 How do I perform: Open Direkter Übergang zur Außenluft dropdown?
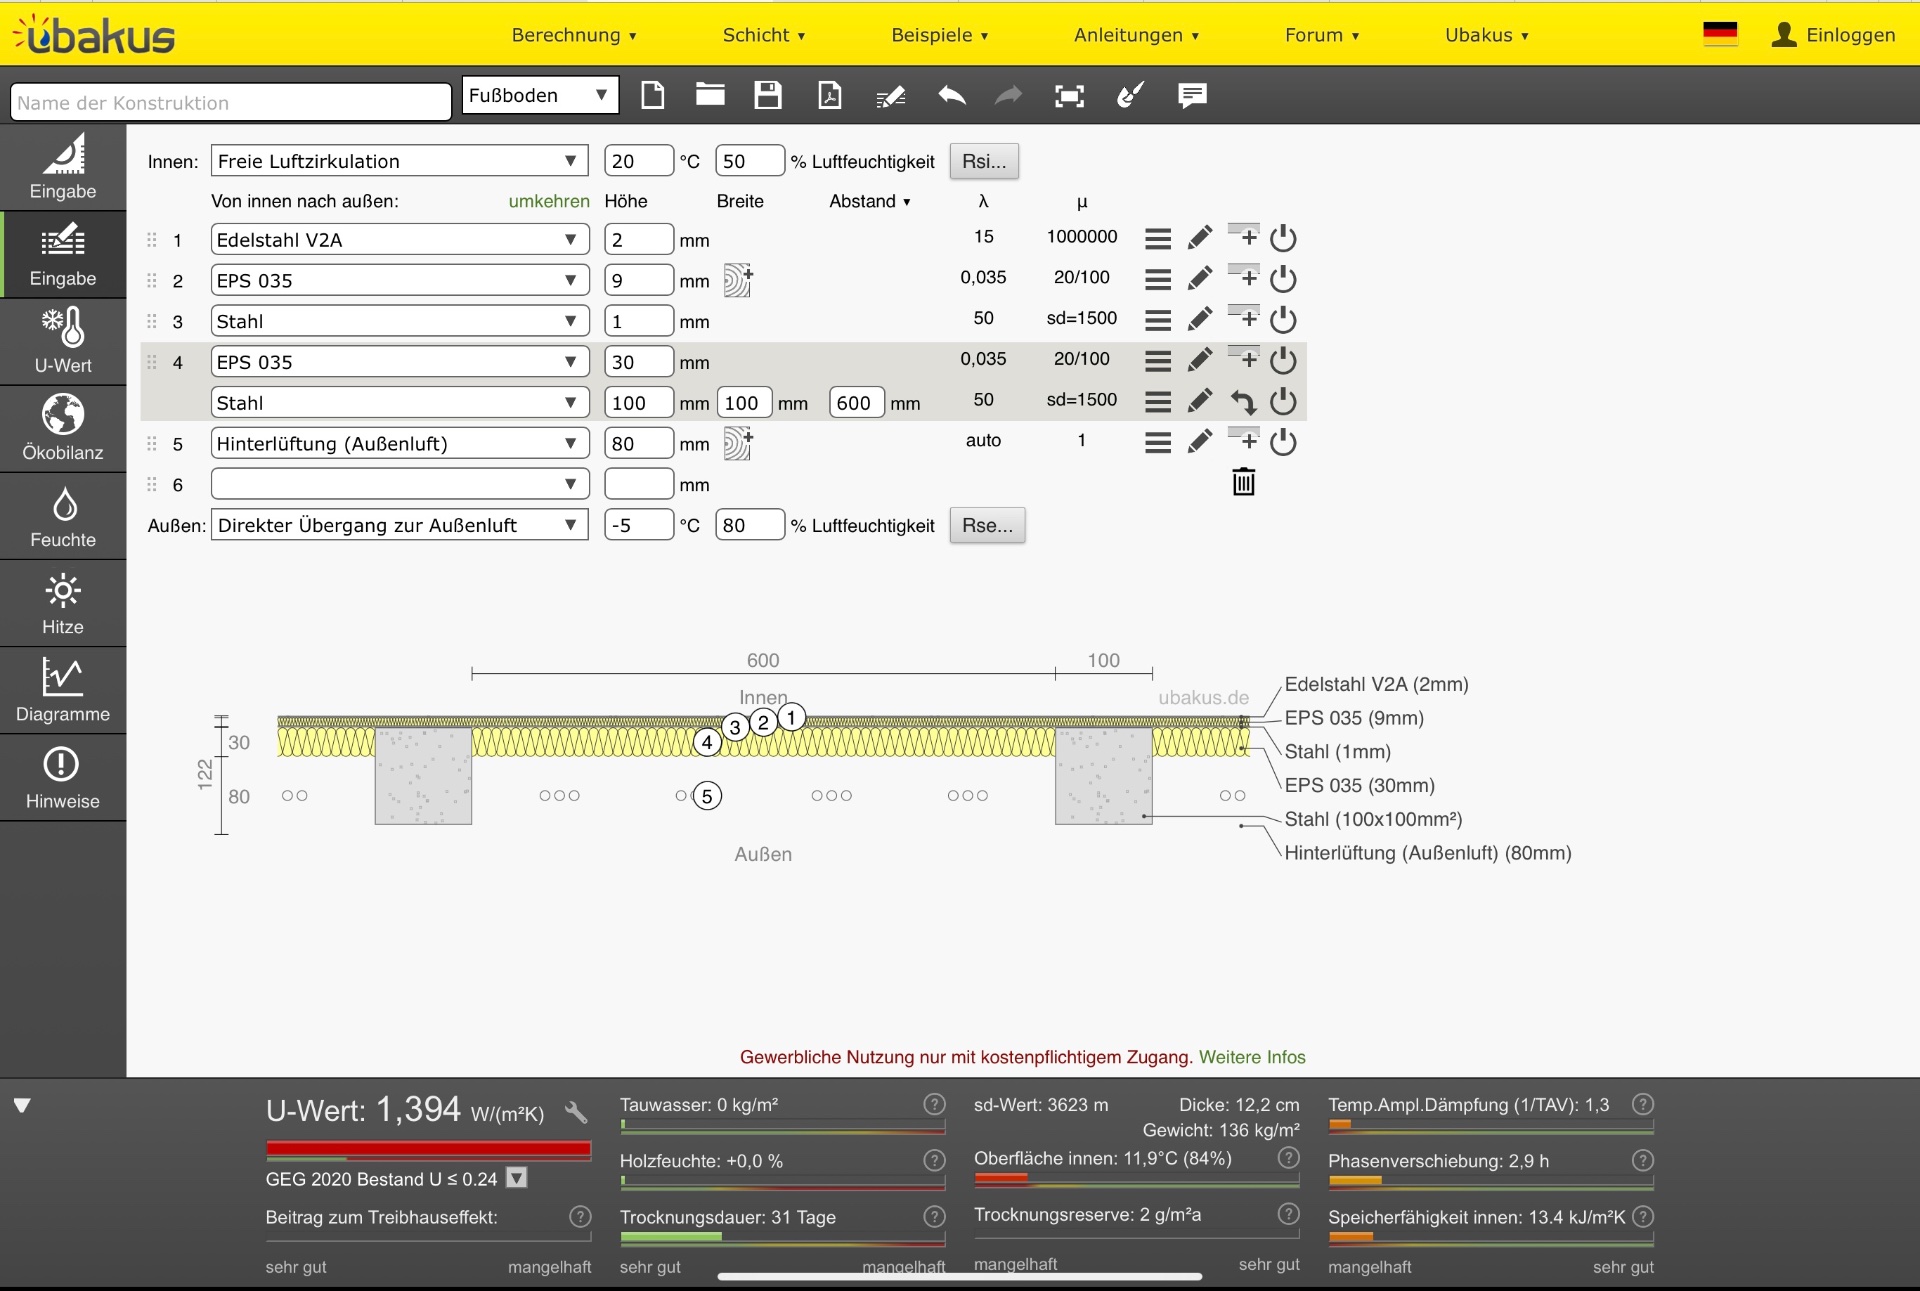(x=399, y=525)
